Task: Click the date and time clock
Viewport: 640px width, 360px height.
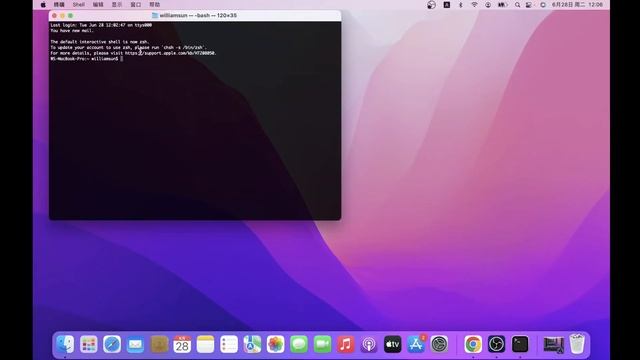Action: pos(577,4)
